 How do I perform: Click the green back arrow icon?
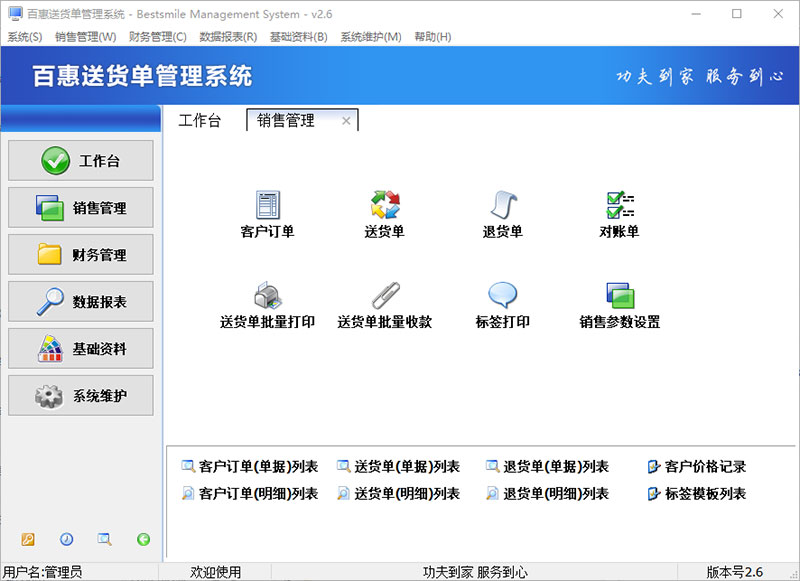[144, 539]
